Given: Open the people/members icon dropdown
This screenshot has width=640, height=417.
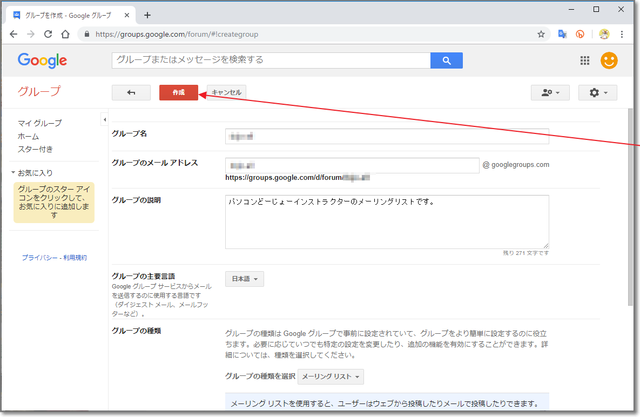Looking at the screenshot, I should pyautogui.click(x=550, y=93).
